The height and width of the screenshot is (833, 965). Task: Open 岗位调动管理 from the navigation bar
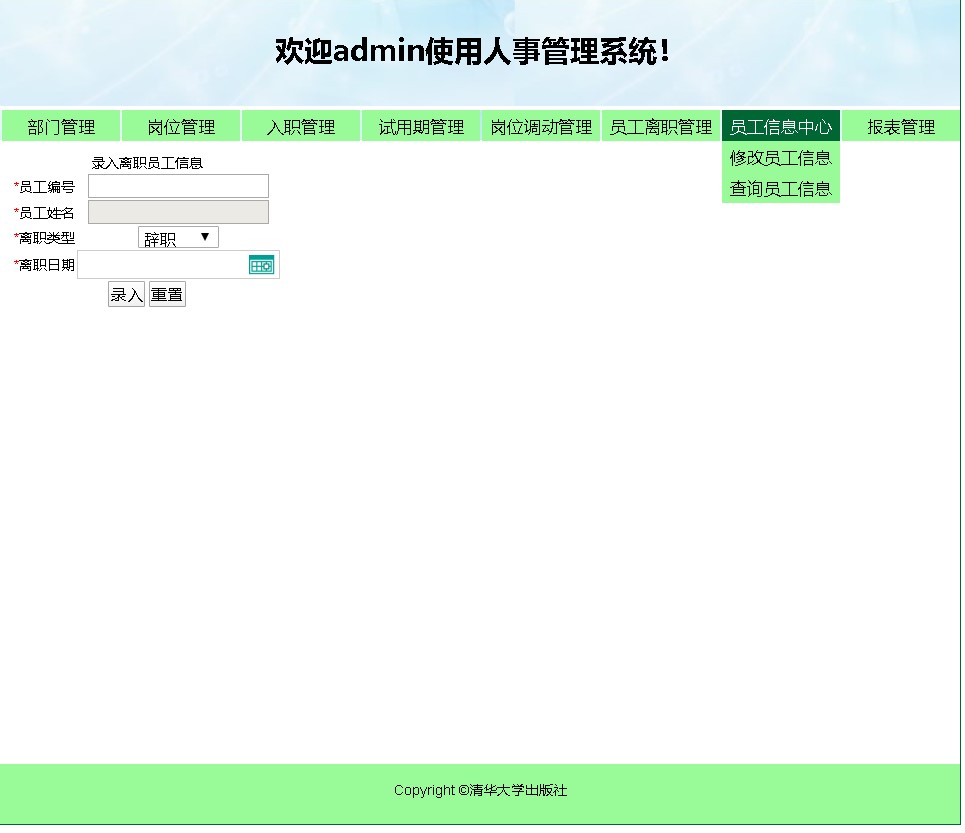[541, 127]
